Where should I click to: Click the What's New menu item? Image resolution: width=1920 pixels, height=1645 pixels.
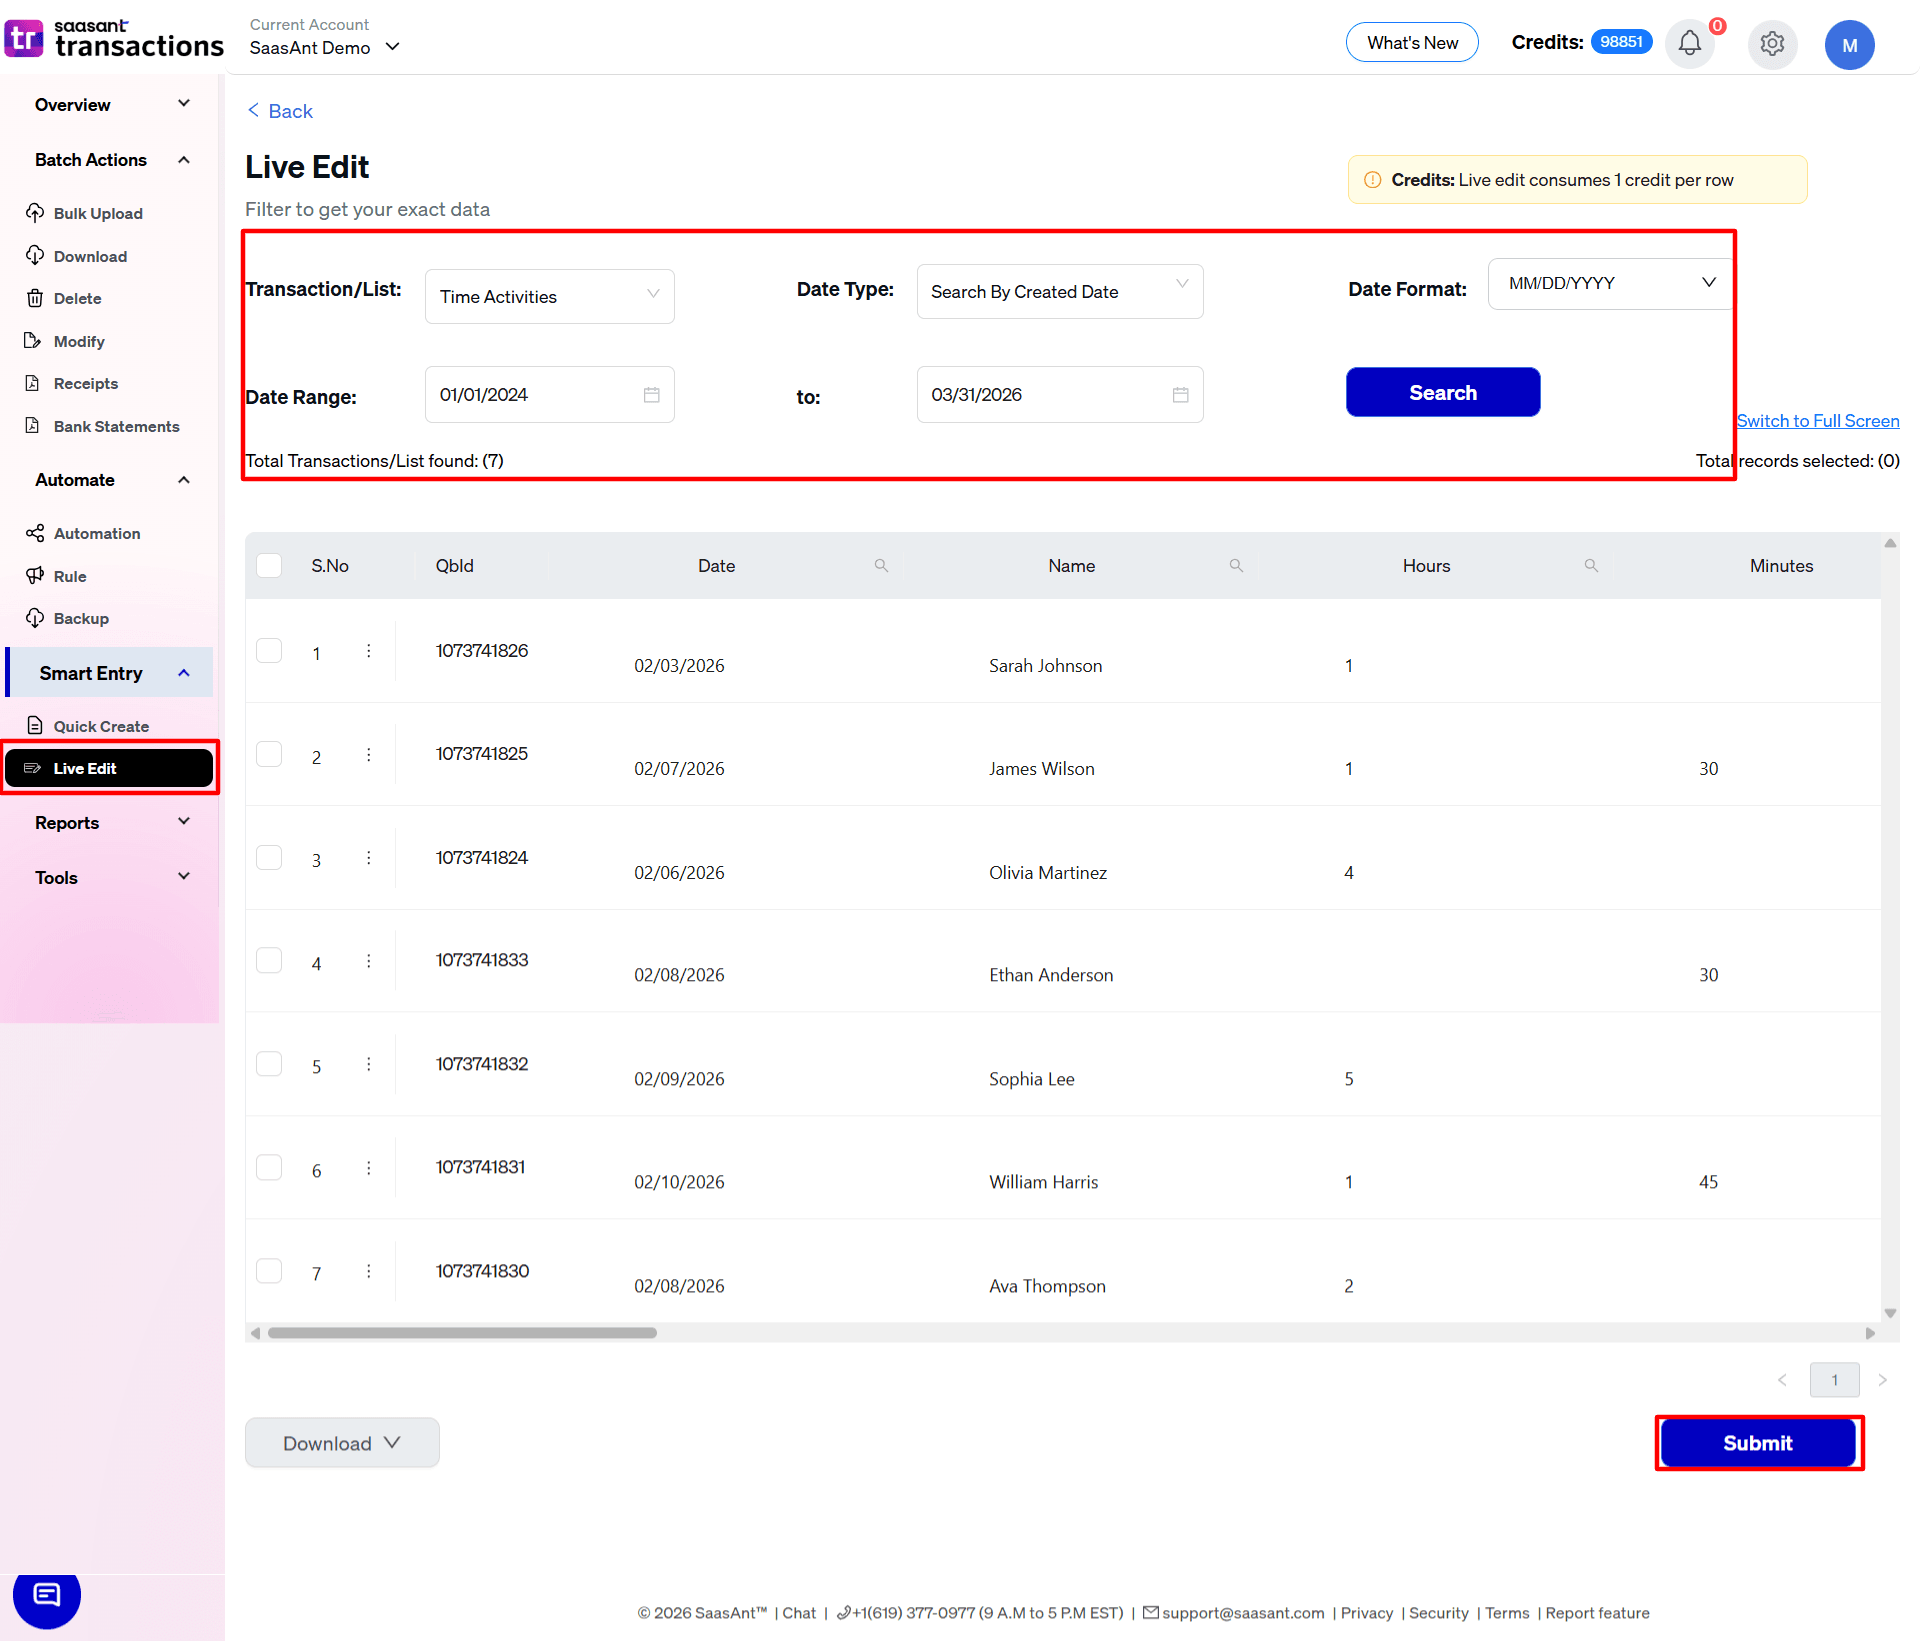pyautogui.click(x=1412, y=42)
